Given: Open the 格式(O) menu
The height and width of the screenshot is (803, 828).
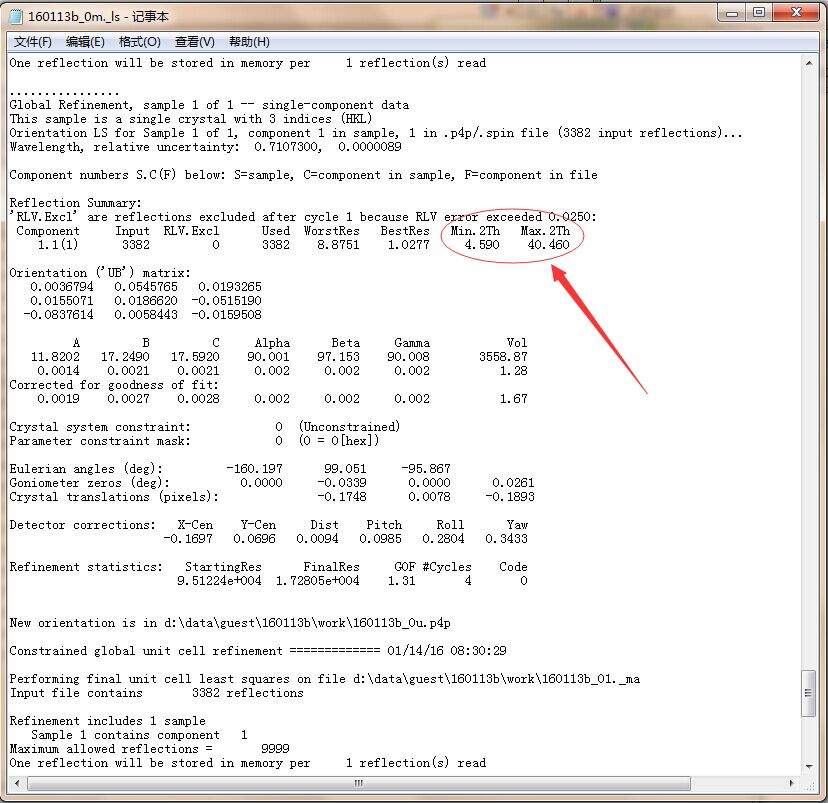Looking at the screenshot, I should click(139, 42).
